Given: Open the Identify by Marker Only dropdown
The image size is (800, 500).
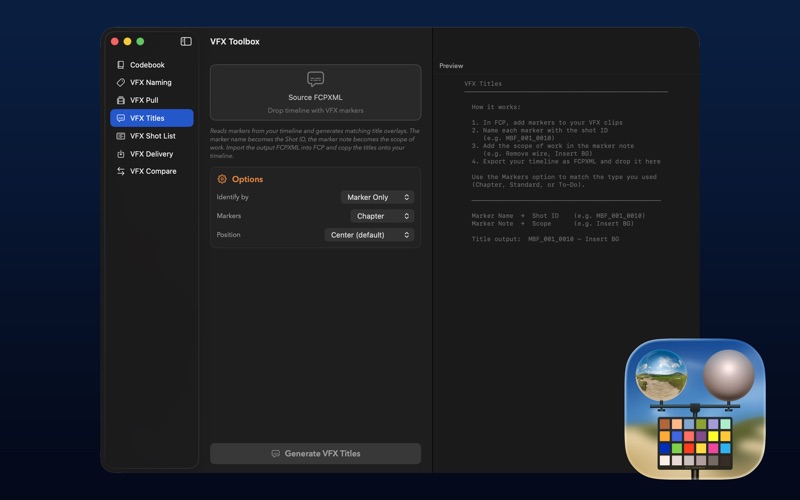Looking at the screenshot, I should 378,197.
